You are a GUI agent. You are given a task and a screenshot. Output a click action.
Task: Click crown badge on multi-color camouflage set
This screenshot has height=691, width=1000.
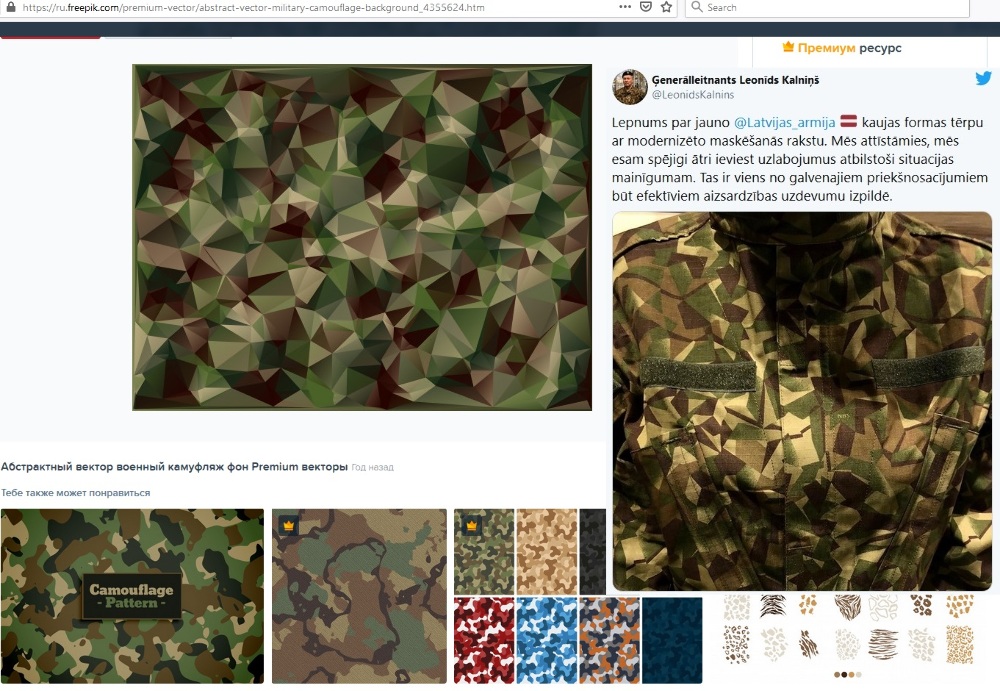coord(471,526)
